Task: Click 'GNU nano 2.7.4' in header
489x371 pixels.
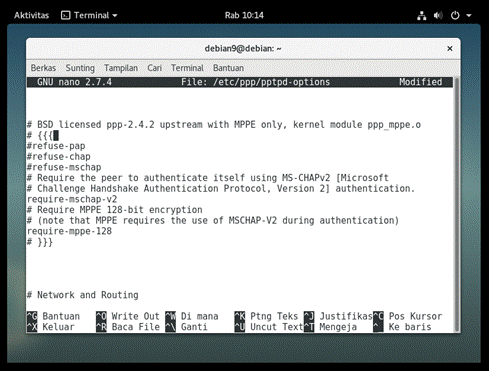Action: pos(74,82)
